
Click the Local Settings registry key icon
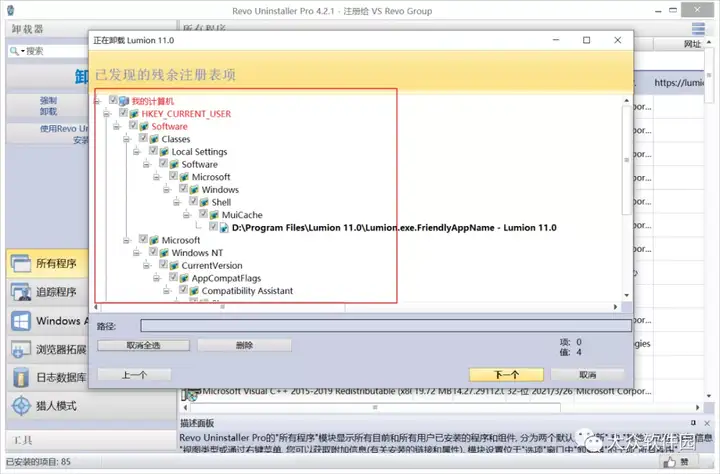(164, 152)
